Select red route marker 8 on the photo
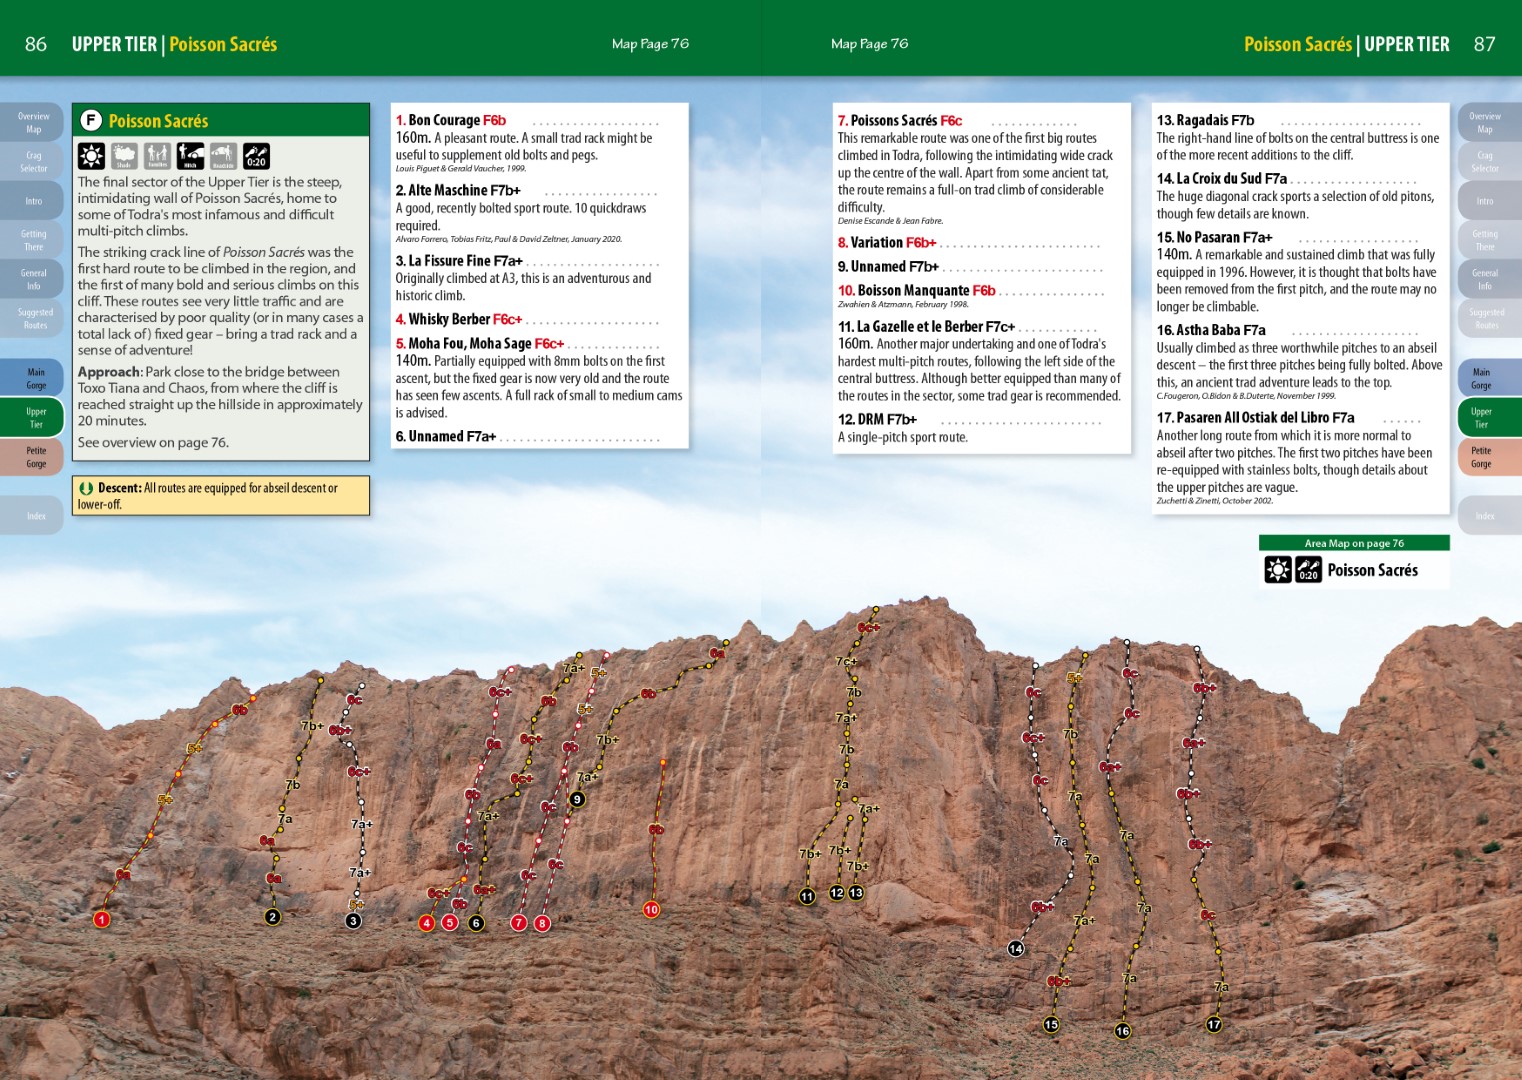This screenshot has height=1080, width=1522. (x=542, y=923)
